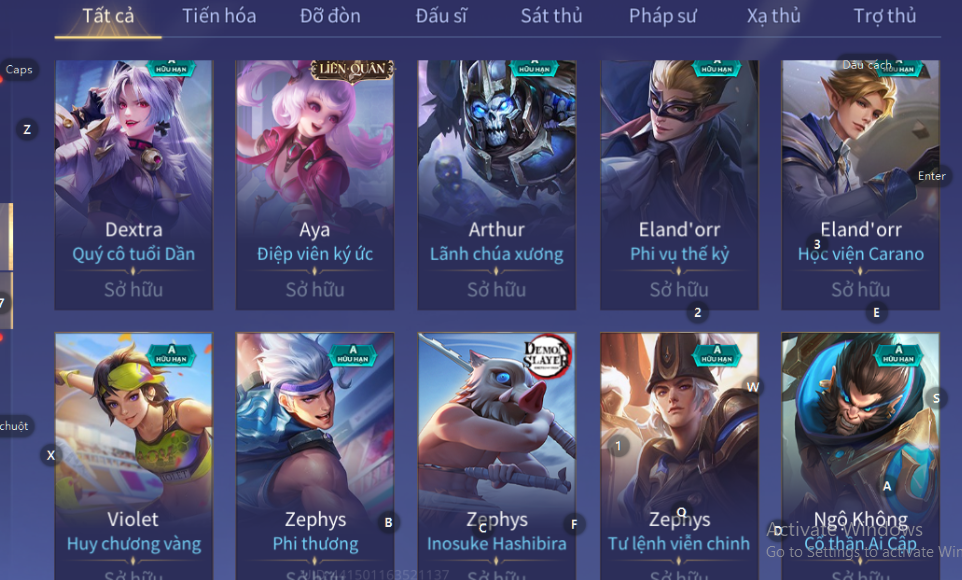Tap the Z key overlay button
Image resolution: width=962 pixels, height=580 pixels.
point(27,130)
